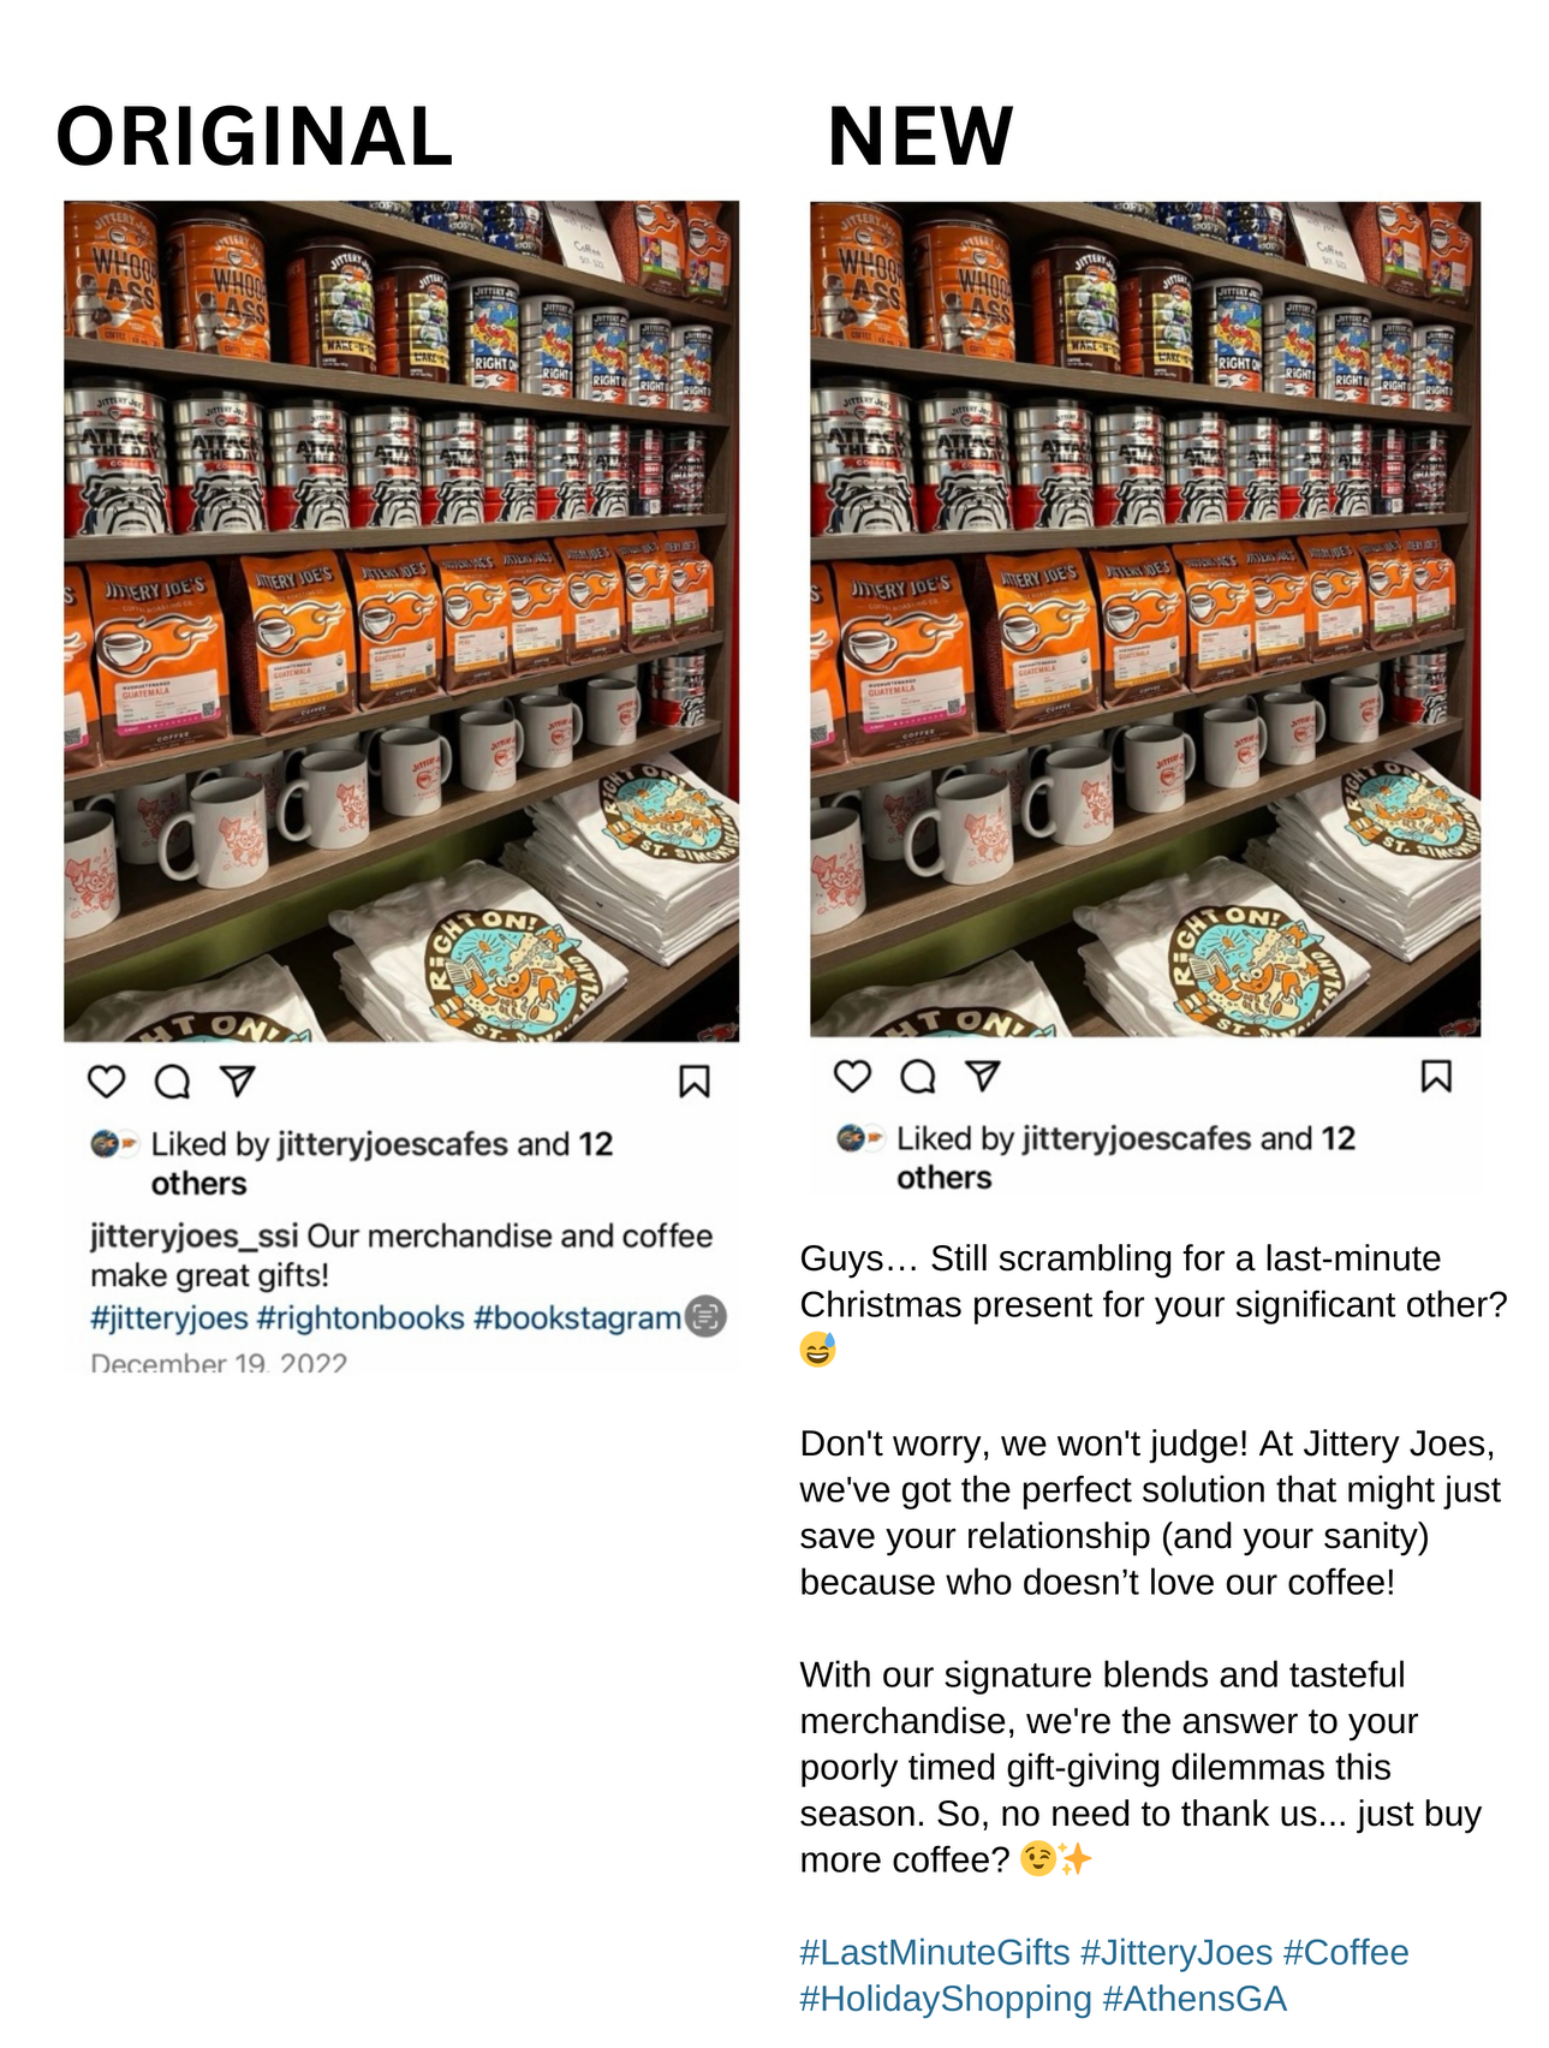
Task: Save the new post with bookmark icon
Action: click(x=1436, y=1076)
